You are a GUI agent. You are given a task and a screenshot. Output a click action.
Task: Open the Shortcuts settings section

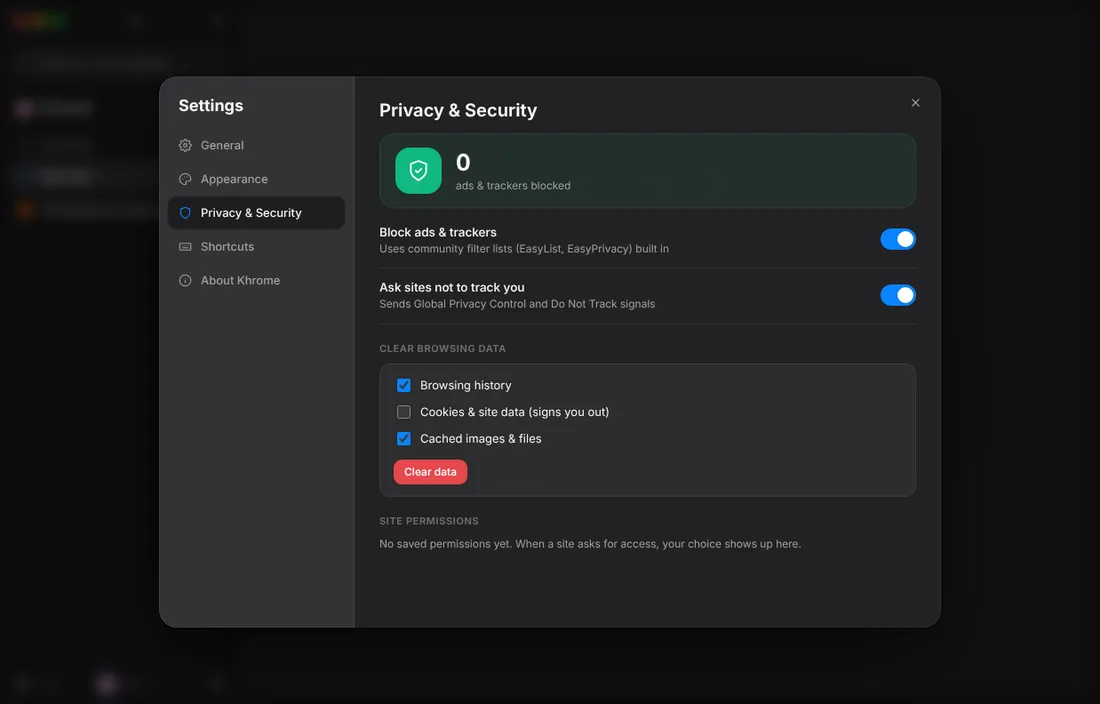(256, 247)
